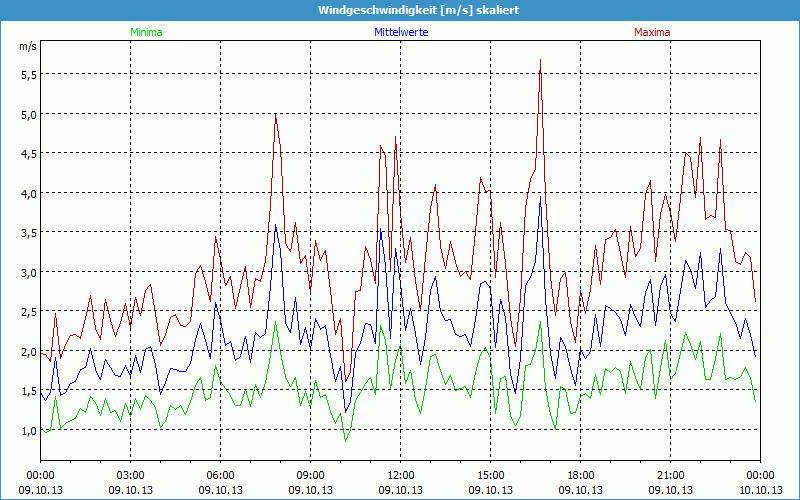Click the 4,0 y-axis value
The width and height of the screenshot is (800, 500).
[x=29, y=193]
